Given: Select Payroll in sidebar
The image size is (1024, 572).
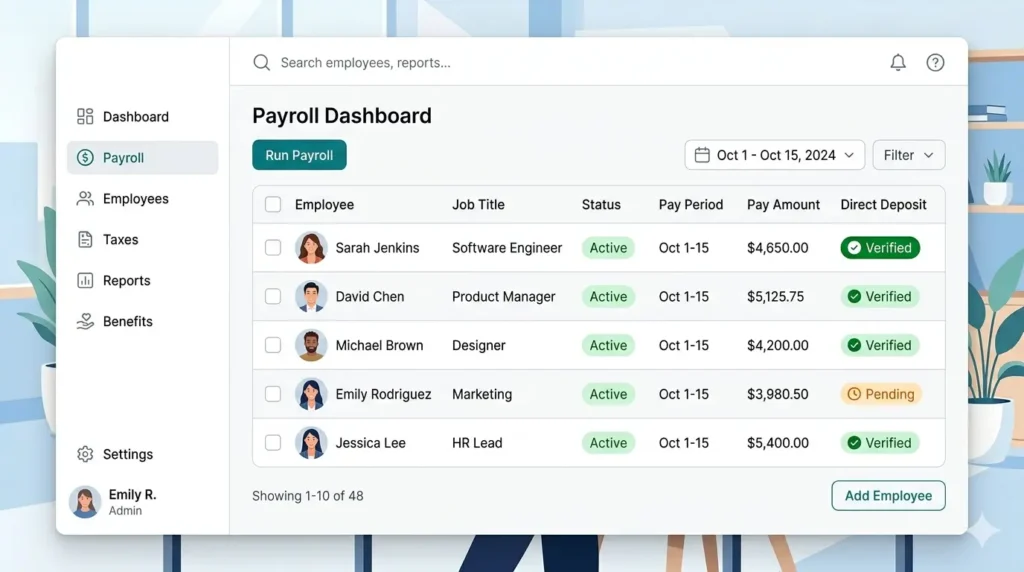Looking at the screenshot, I should point(142,157).
